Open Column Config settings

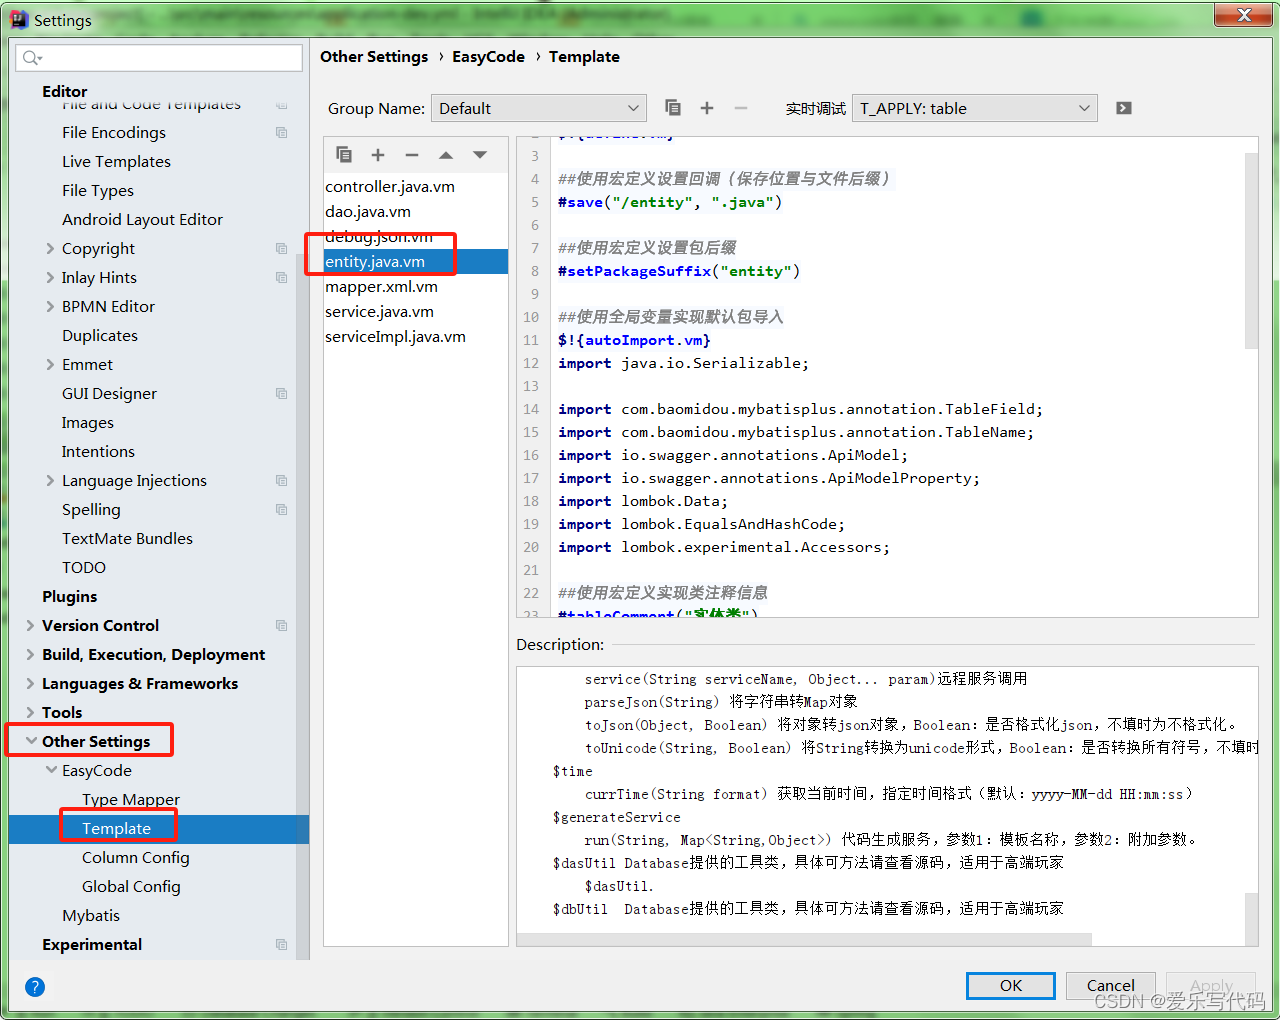[x=136, y=857]
